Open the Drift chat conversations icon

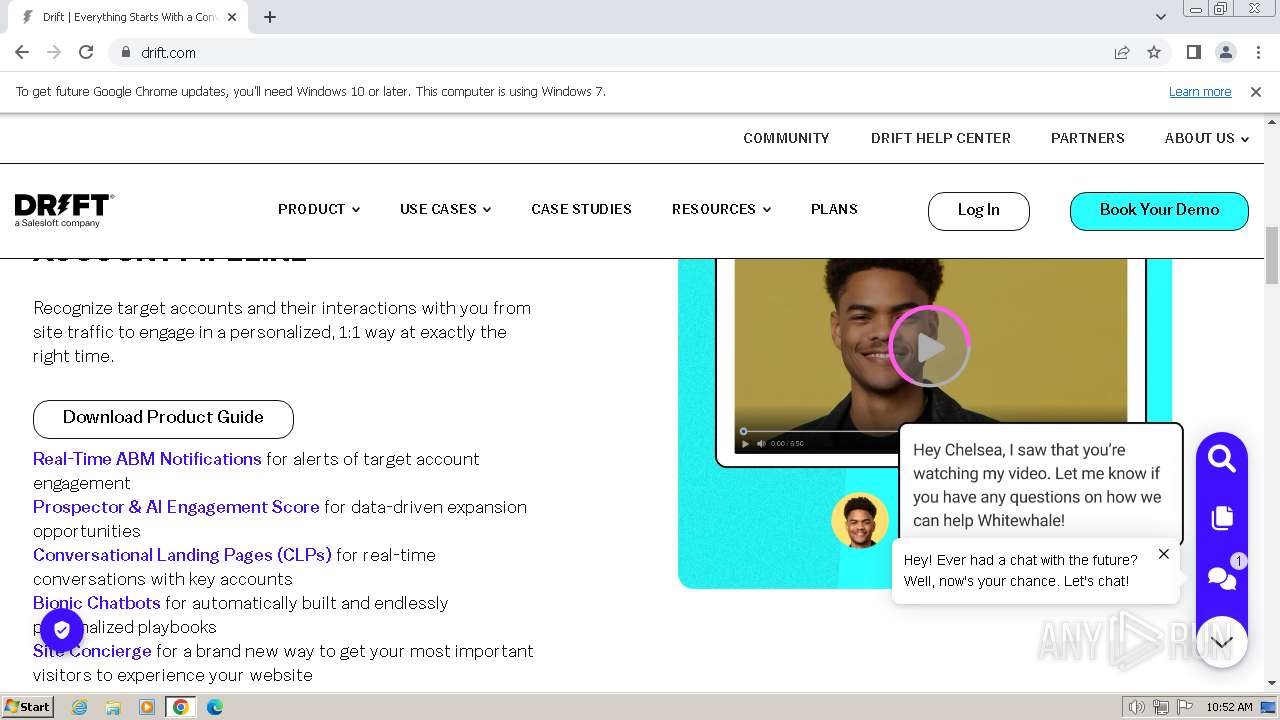click(1221, 577)
